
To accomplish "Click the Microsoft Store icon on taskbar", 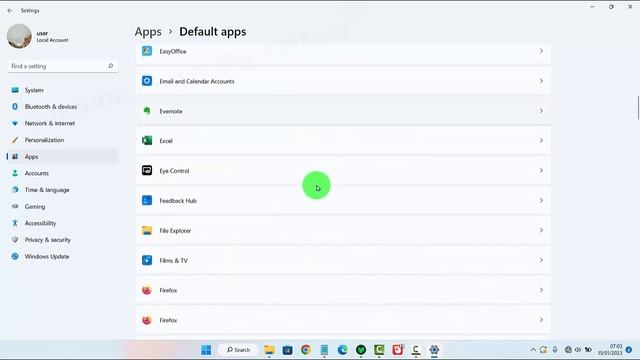I will pos(287,350).
